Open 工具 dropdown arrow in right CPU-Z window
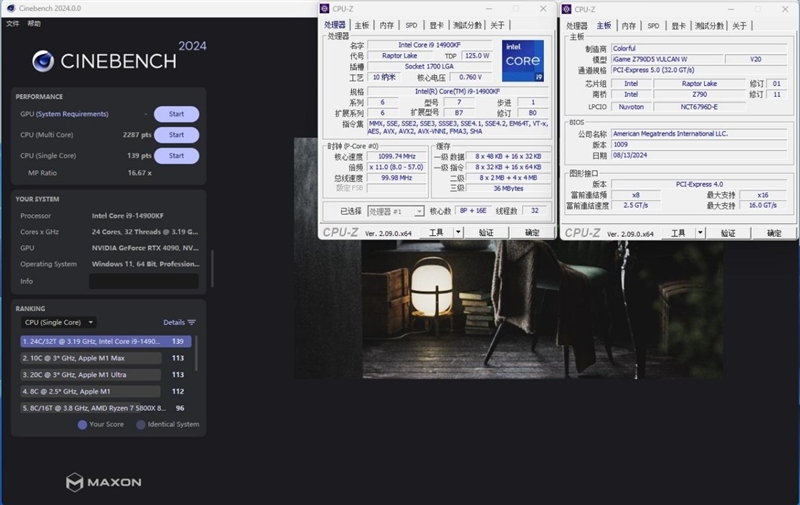800x505 pixels. (700, 233)
